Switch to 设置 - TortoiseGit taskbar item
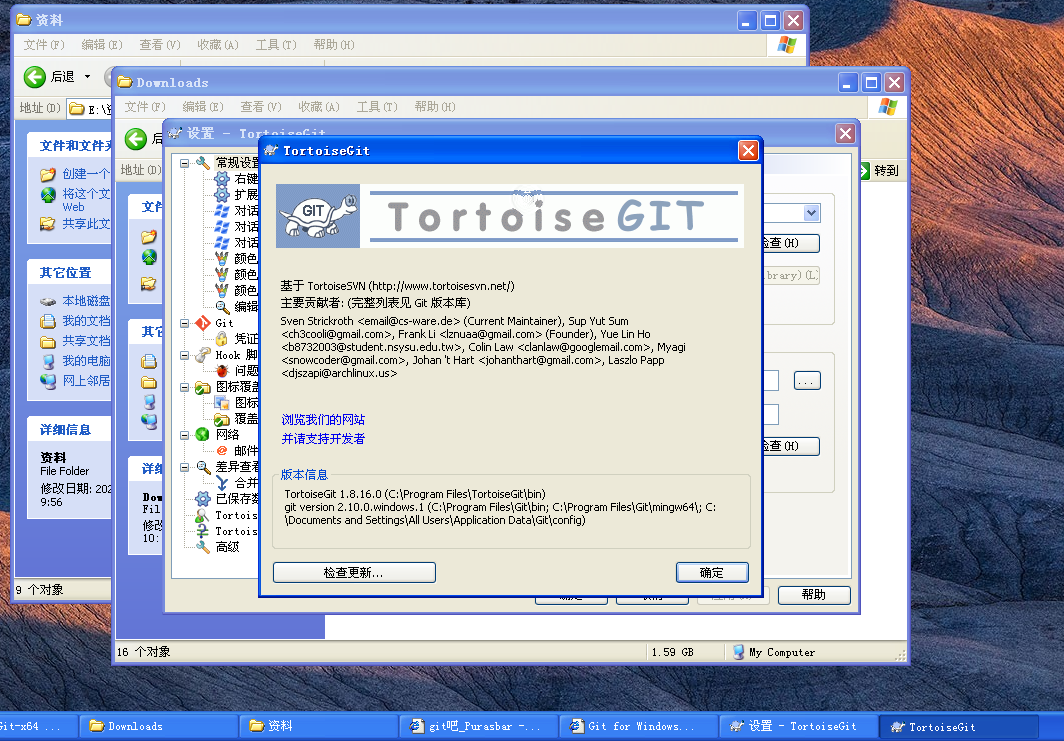Viewport: 1064px width, 741px height. [x=799, y=726]
